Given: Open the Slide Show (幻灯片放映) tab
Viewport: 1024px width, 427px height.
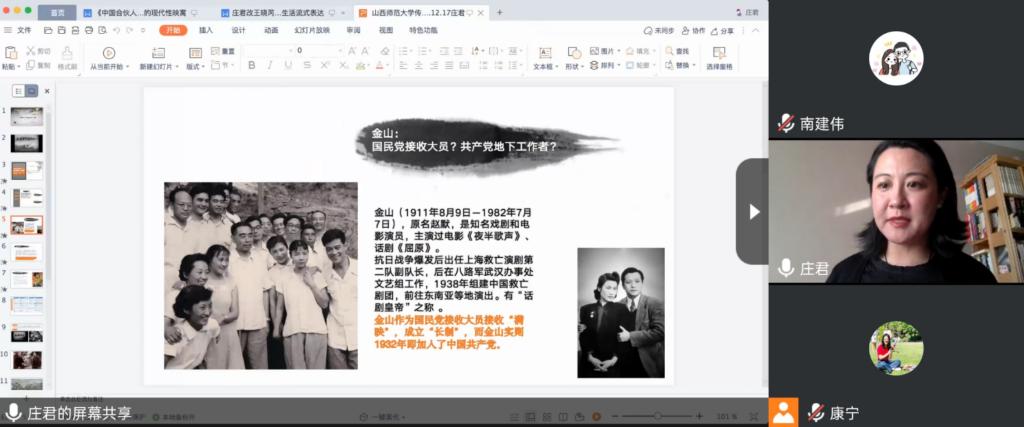Looking at the screenshot, I should [x=311, y=31].
